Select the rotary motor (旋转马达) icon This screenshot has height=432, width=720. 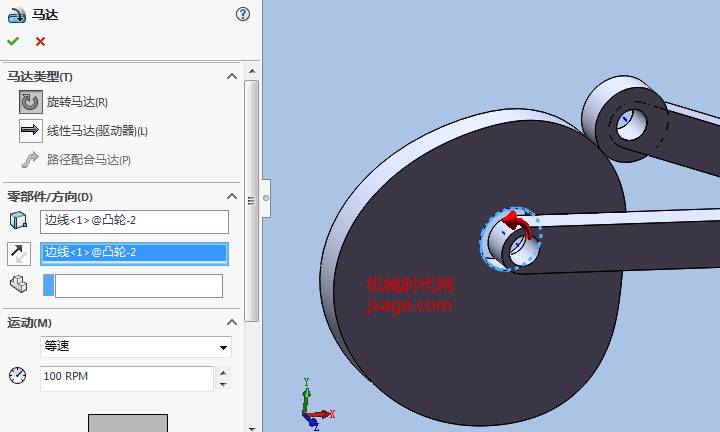coord(30,101)
